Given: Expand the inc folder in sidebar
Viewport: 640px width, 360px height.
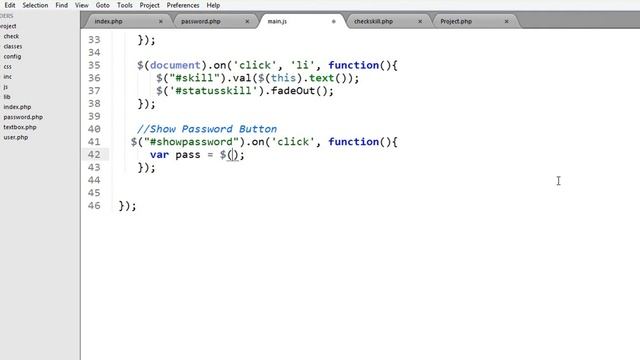Looking at the screenshot, I should pos(7,77).
